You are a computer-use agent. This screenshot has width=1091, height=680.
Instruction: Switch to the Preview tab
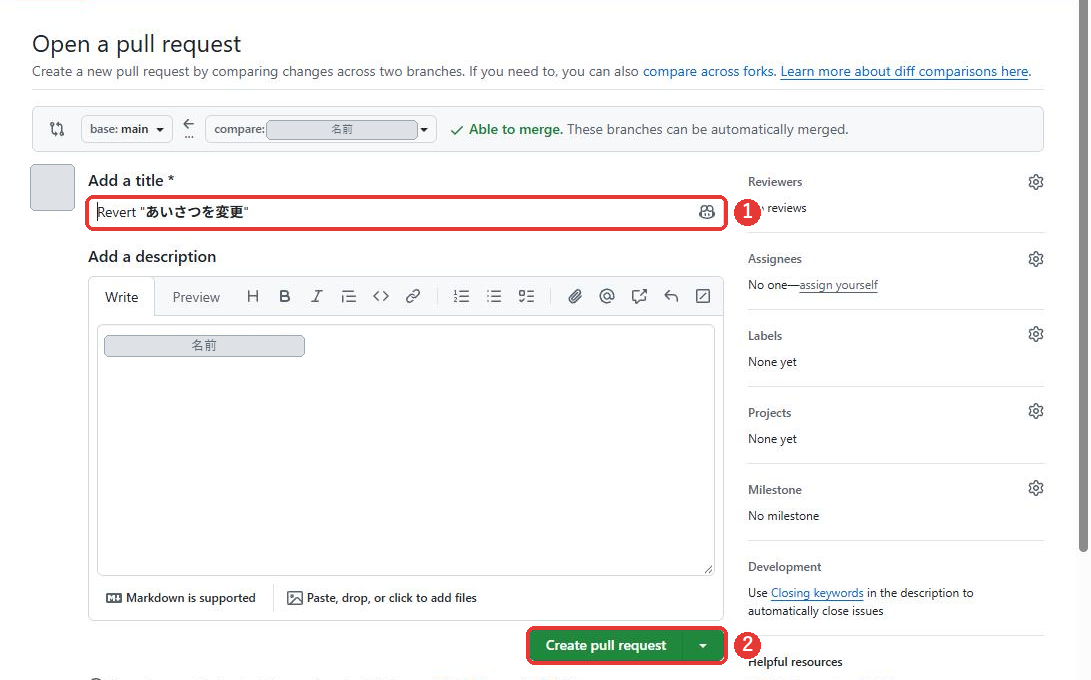pyautogui.click(x=196, y=297)
